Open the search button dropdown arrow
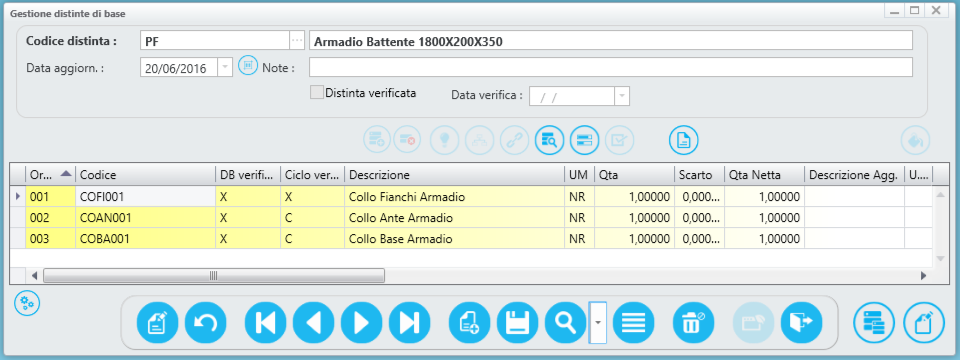 tap(598, 323)
